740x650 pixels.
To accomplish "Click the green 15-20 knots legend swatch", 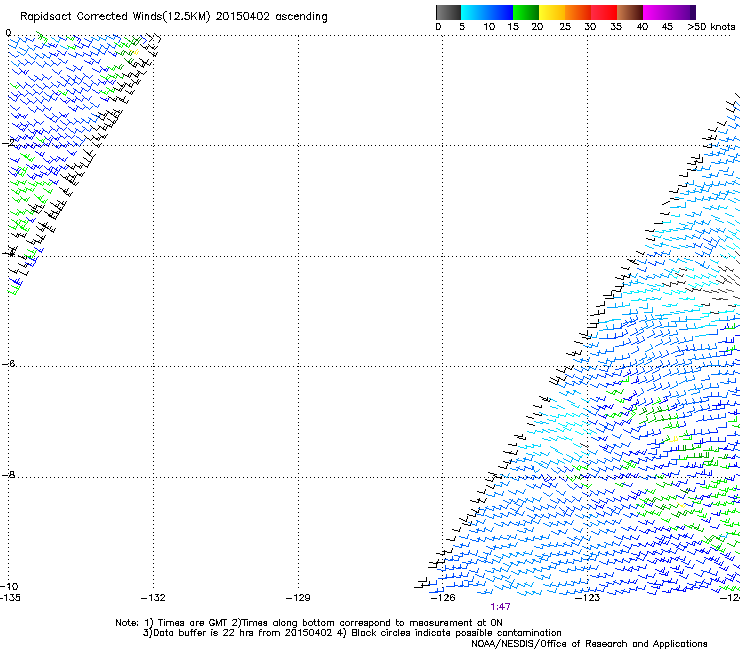I will pyautogui.click(x=525, y=12).
